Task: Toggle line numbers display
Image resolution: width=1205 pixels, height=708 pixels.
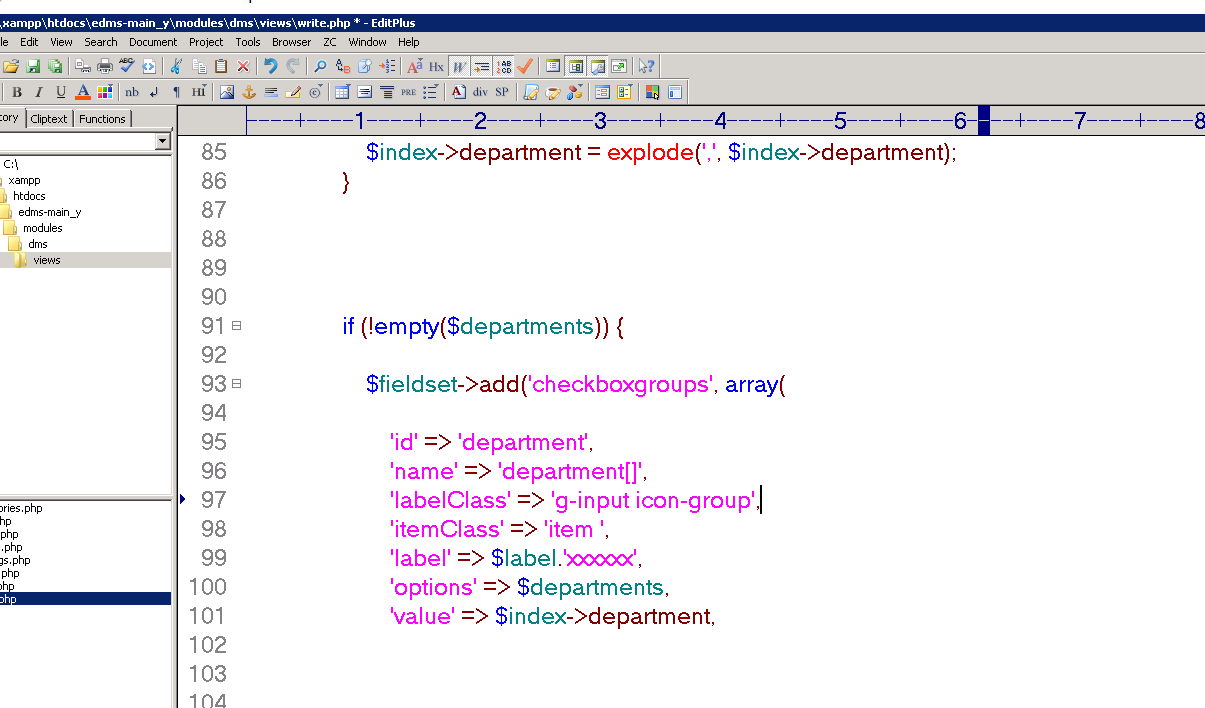Action: click(x=504, y=66)
